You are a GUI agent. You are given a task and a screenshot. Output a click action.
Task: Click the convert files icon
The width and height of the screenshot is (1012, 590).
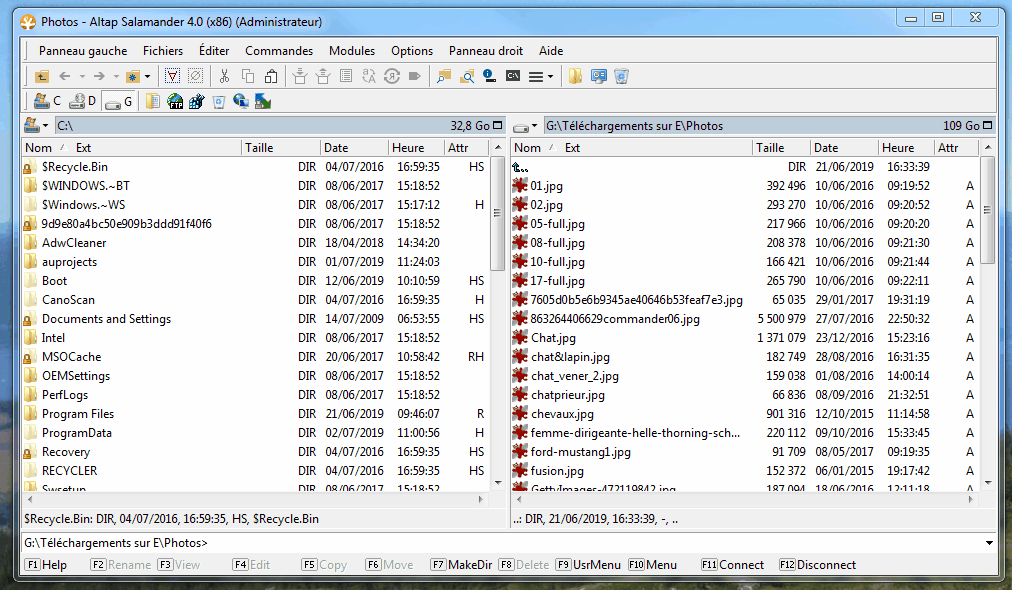coord(392,76)
